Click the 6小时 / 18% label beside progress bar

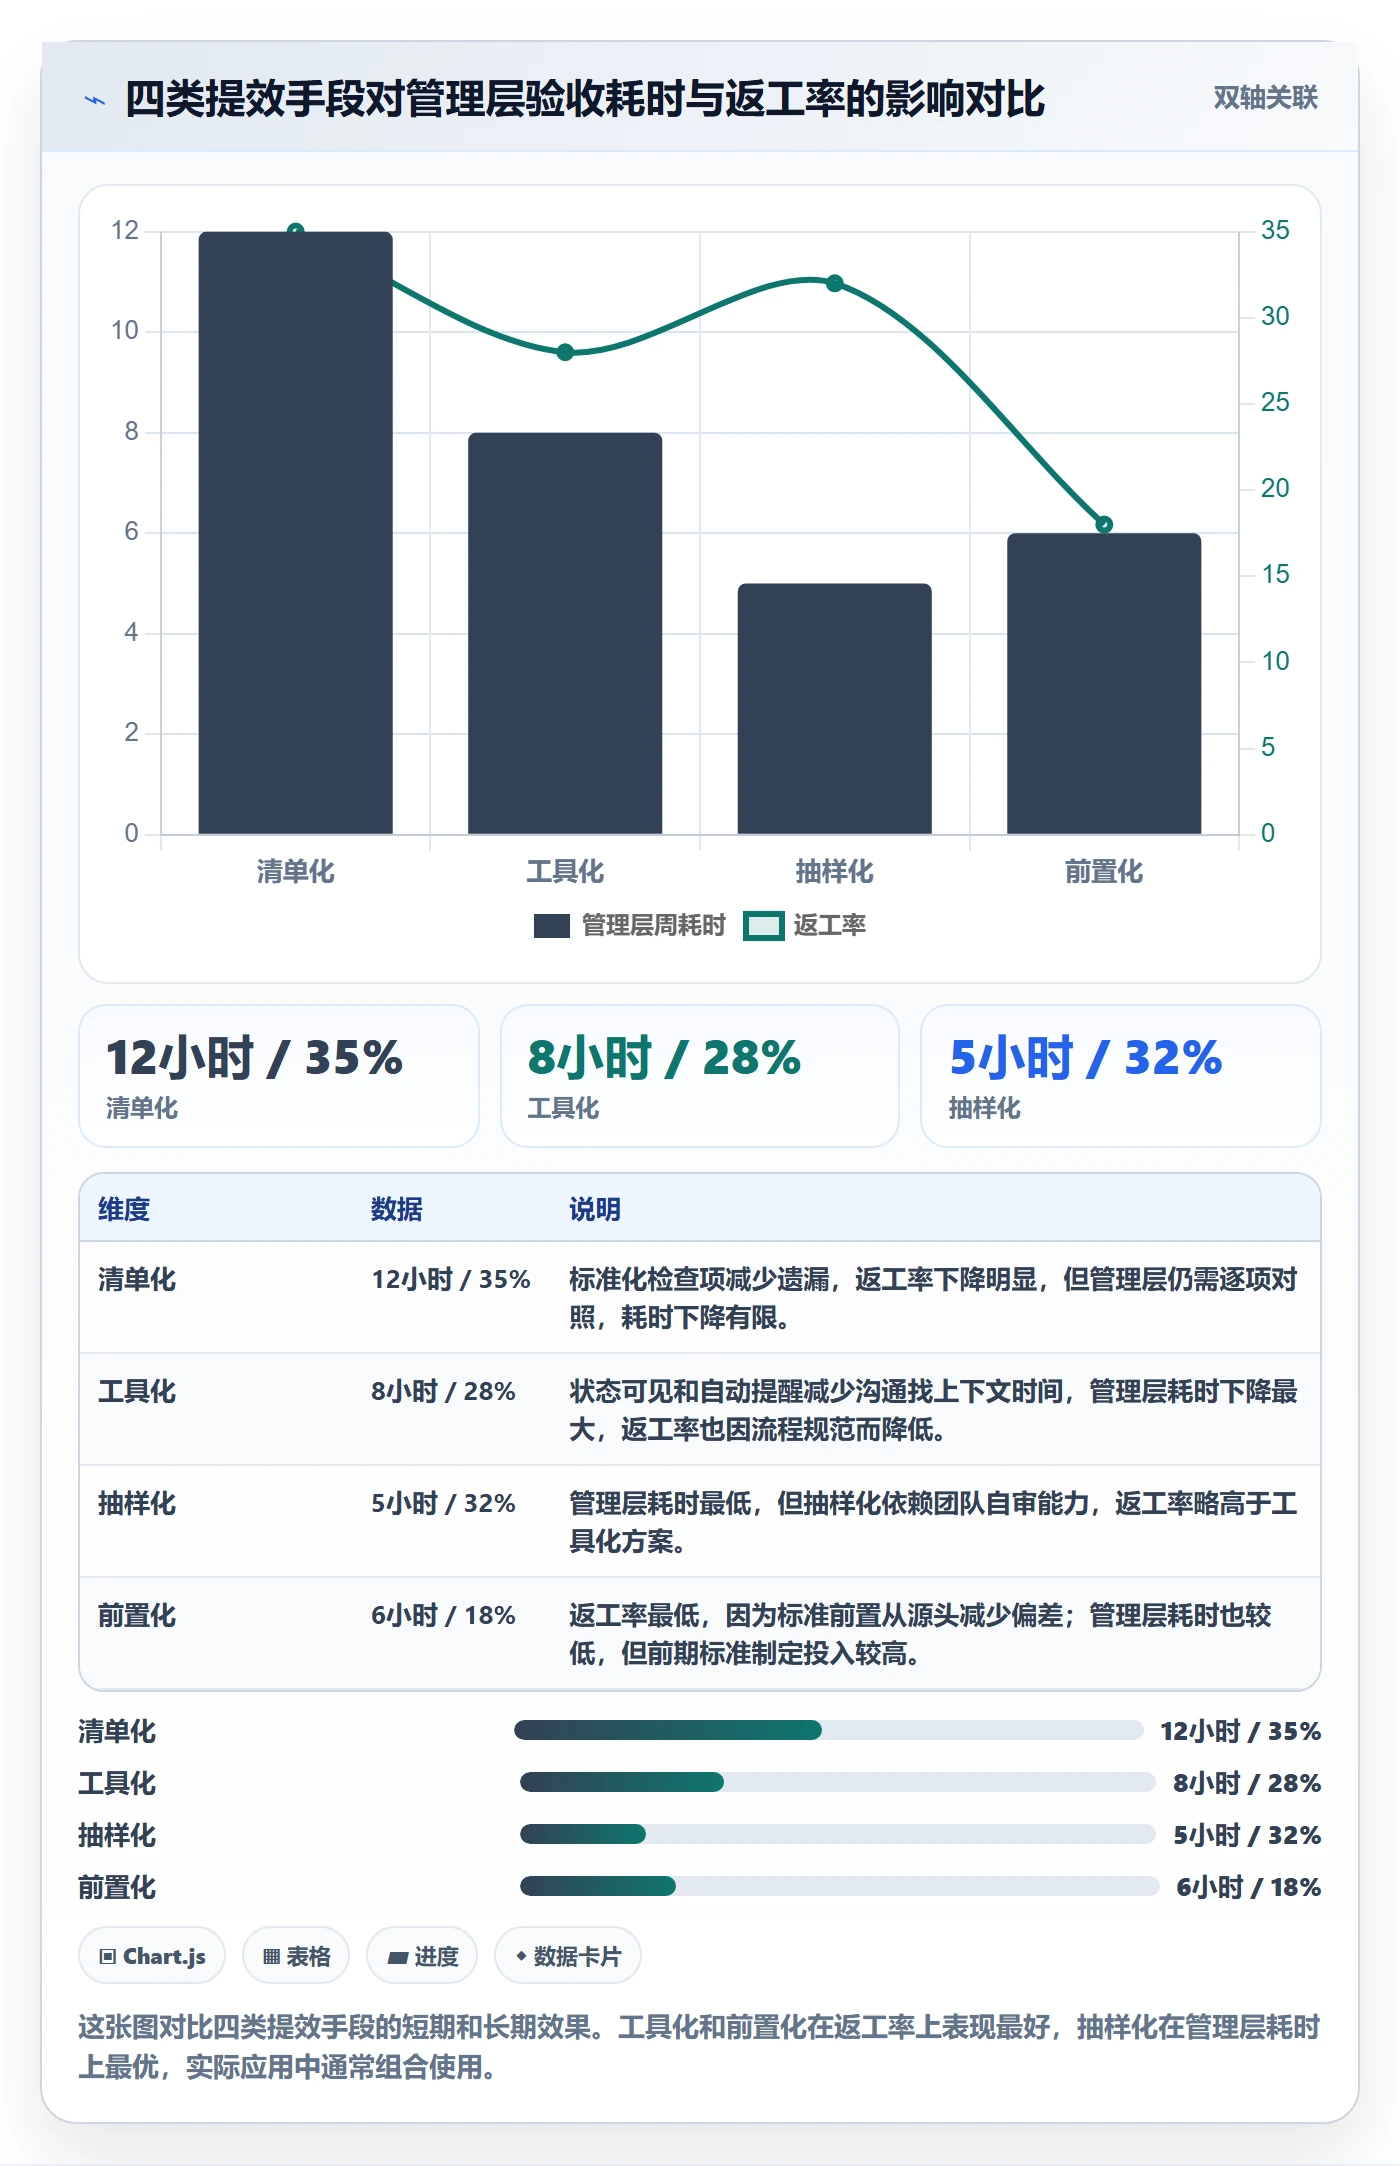[1249, 1887]
